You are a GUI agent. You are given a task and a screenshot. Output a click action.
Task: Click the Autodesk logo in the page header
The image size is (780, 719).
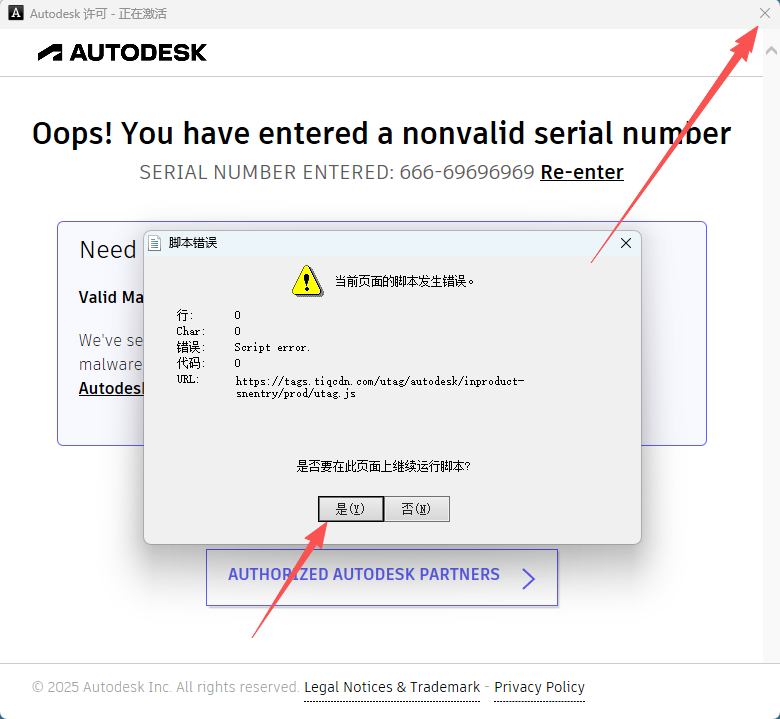pos(122,53)
